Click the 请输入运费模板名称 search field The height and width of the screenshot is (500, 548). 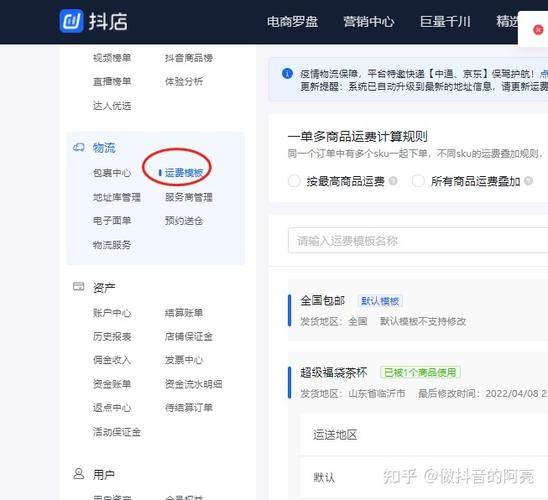click(418, 240)
